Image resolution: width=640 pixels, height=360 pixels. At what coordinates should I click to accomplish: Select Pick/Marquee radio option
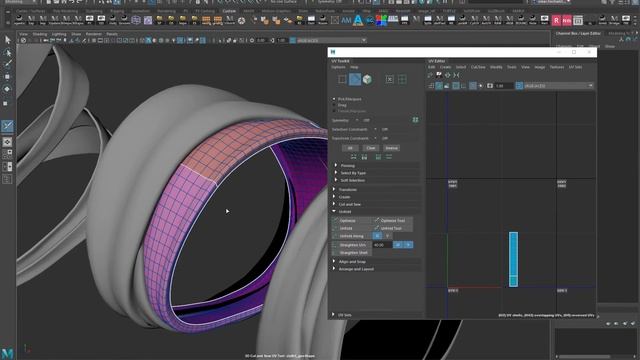334,99
